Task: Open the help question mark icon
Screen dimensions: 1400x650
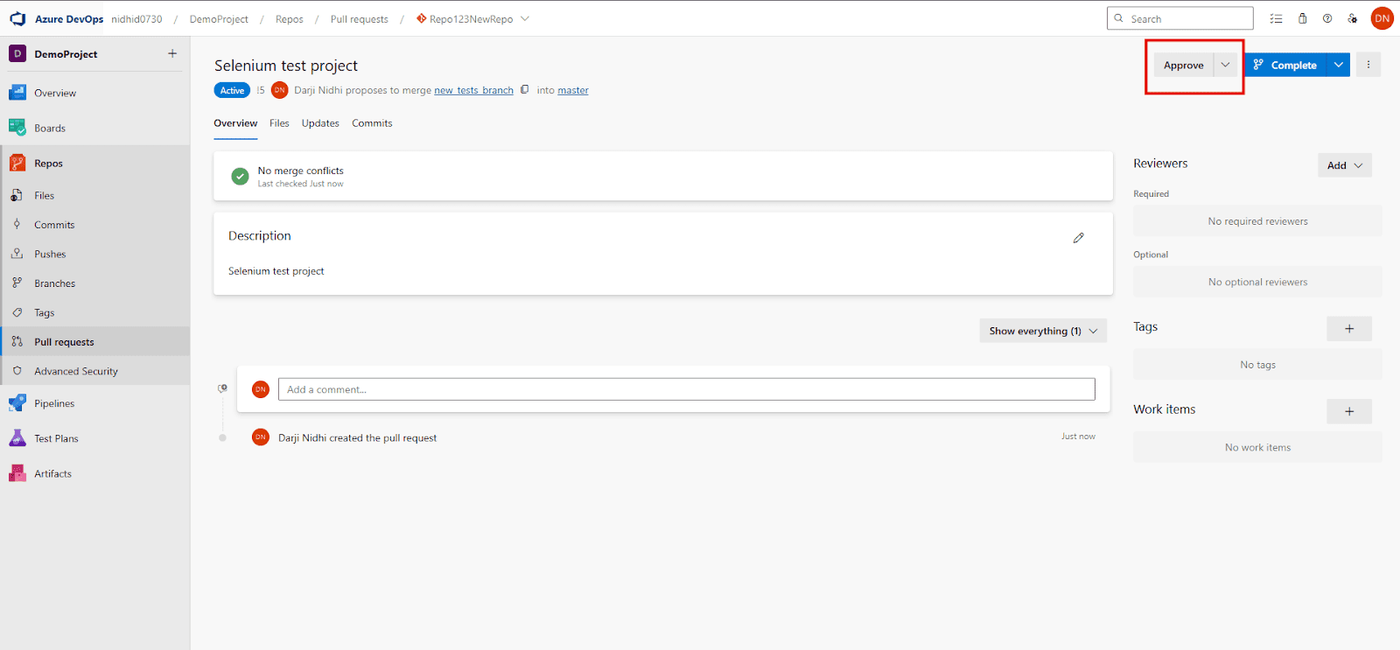Action: (x=1327, y=19)
